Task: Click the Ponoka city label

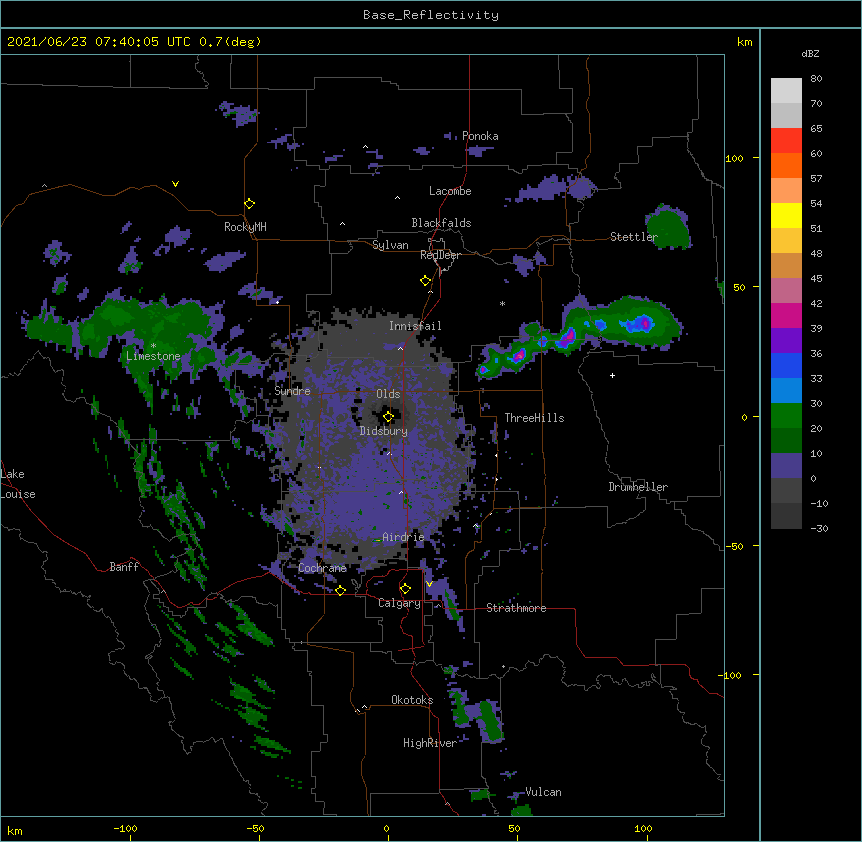Action: (x=480, y=136)
